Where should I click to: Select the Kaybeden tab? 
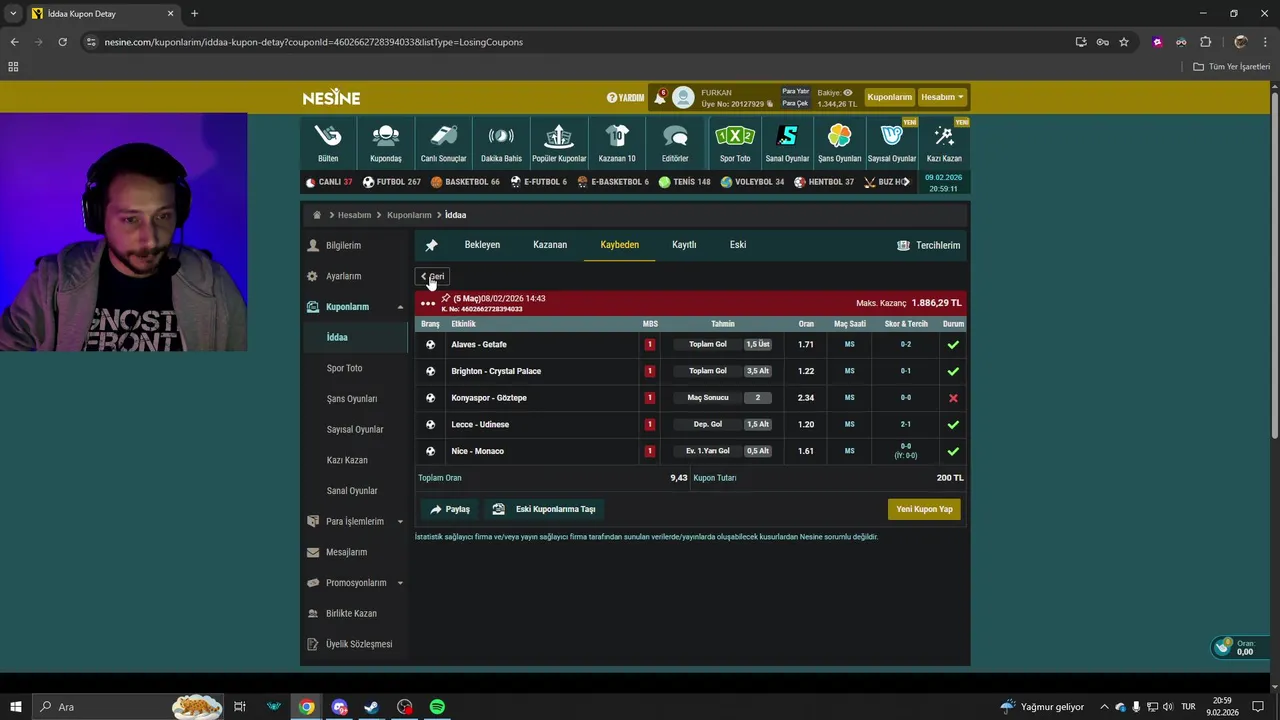619,245
